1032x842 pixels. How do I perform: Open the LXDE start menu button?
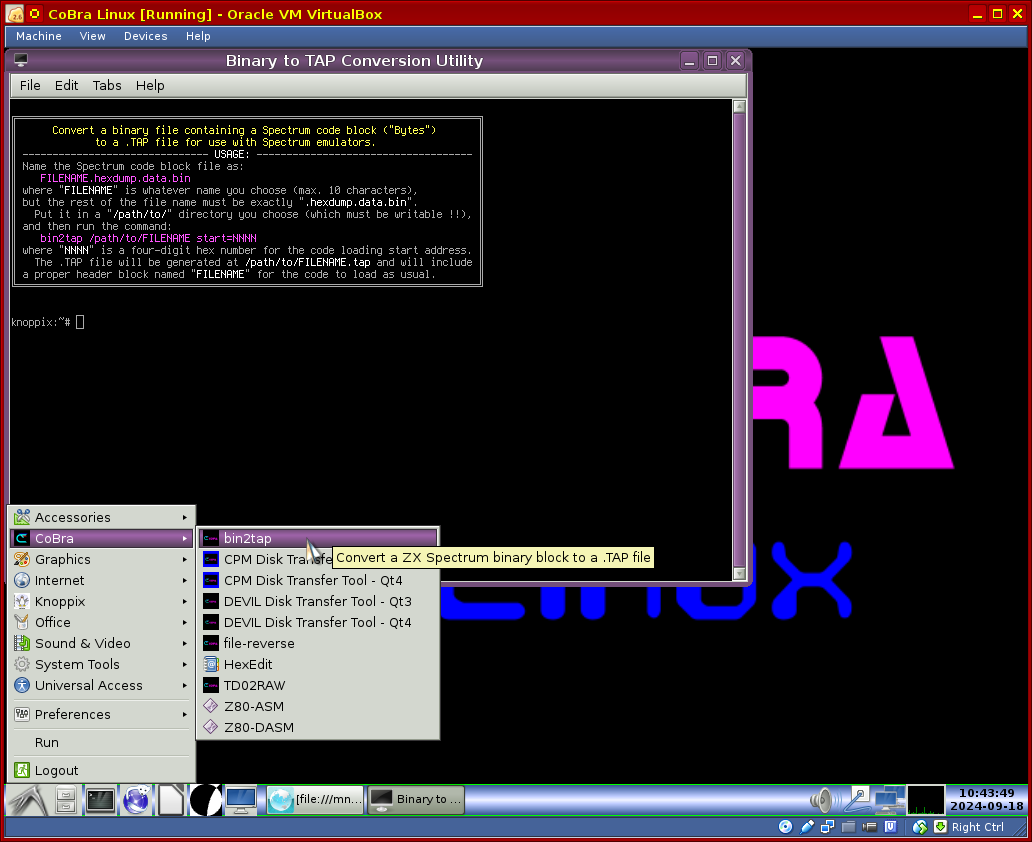tap(26, 800)
